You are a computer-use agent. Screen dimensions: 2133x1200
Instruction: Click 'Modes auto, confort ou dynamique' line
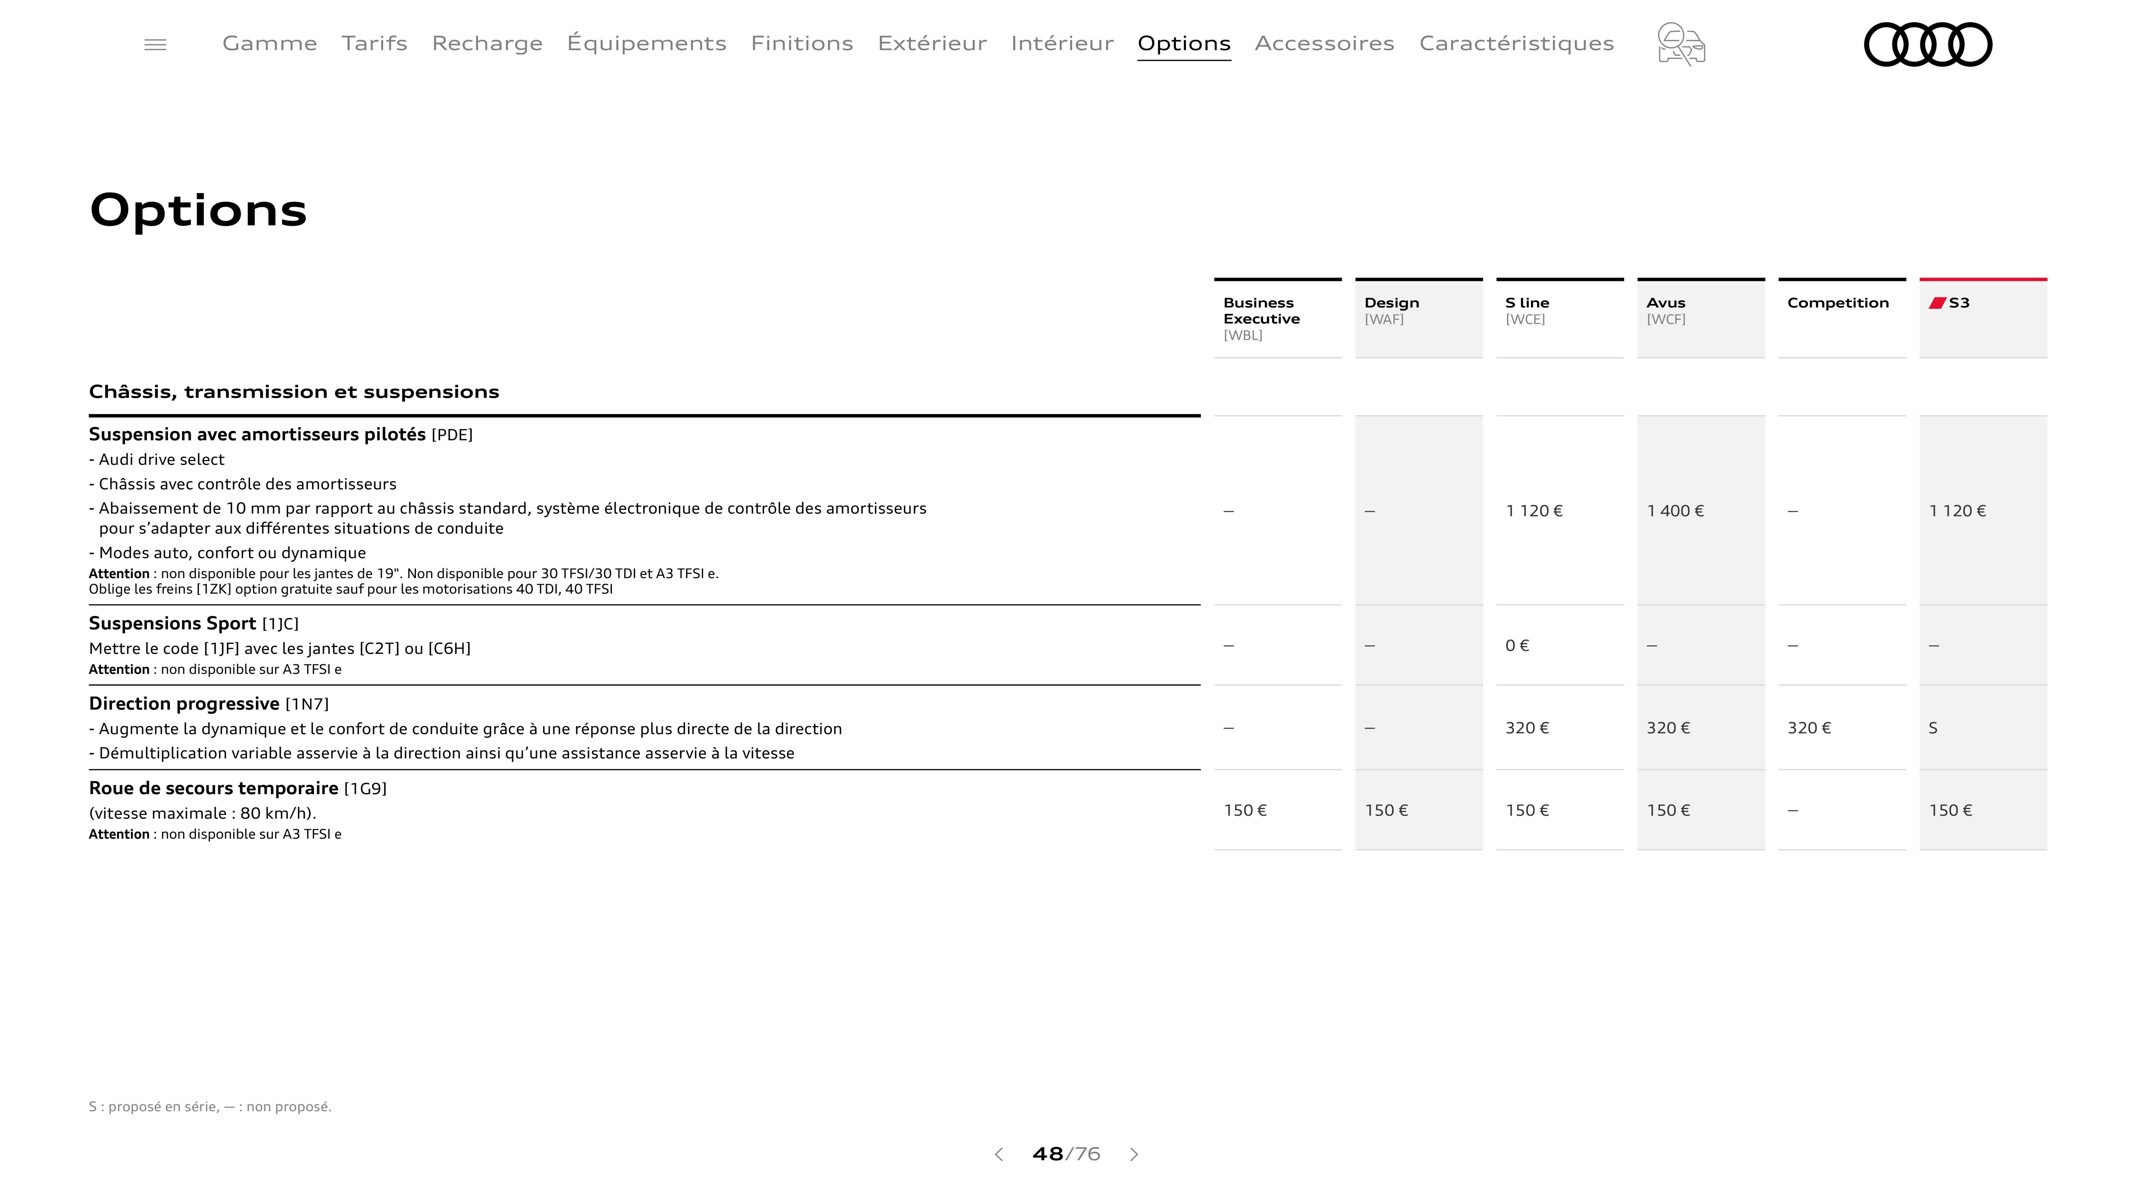coord(228,553)
